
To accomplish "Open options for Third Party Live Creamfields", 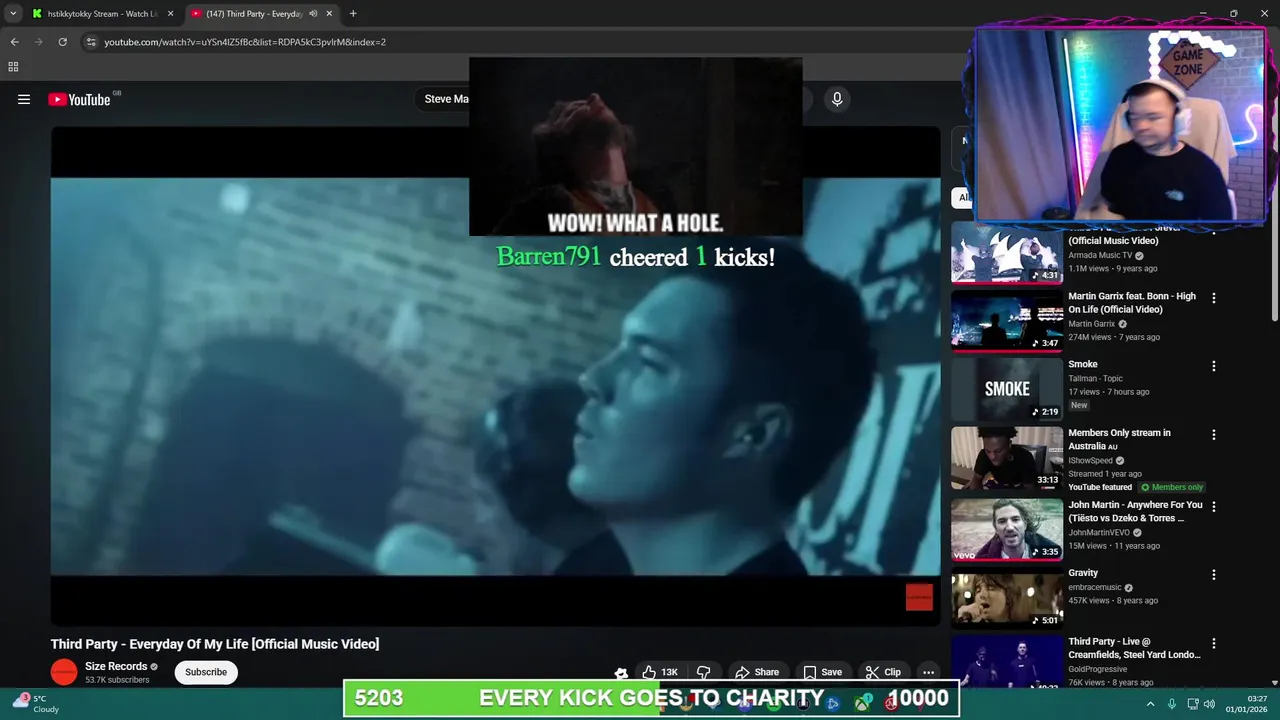I will (x=1214, y=644).
